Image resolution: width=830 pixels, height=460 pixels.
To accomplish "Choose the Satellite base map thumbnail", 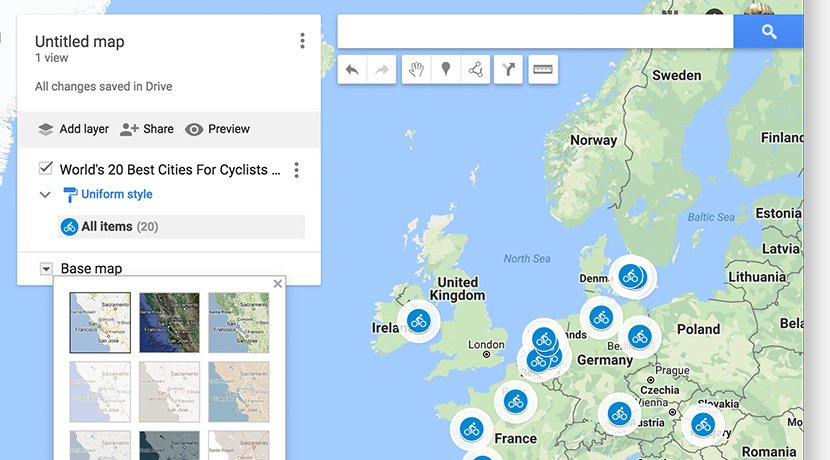I will [169, 322].
